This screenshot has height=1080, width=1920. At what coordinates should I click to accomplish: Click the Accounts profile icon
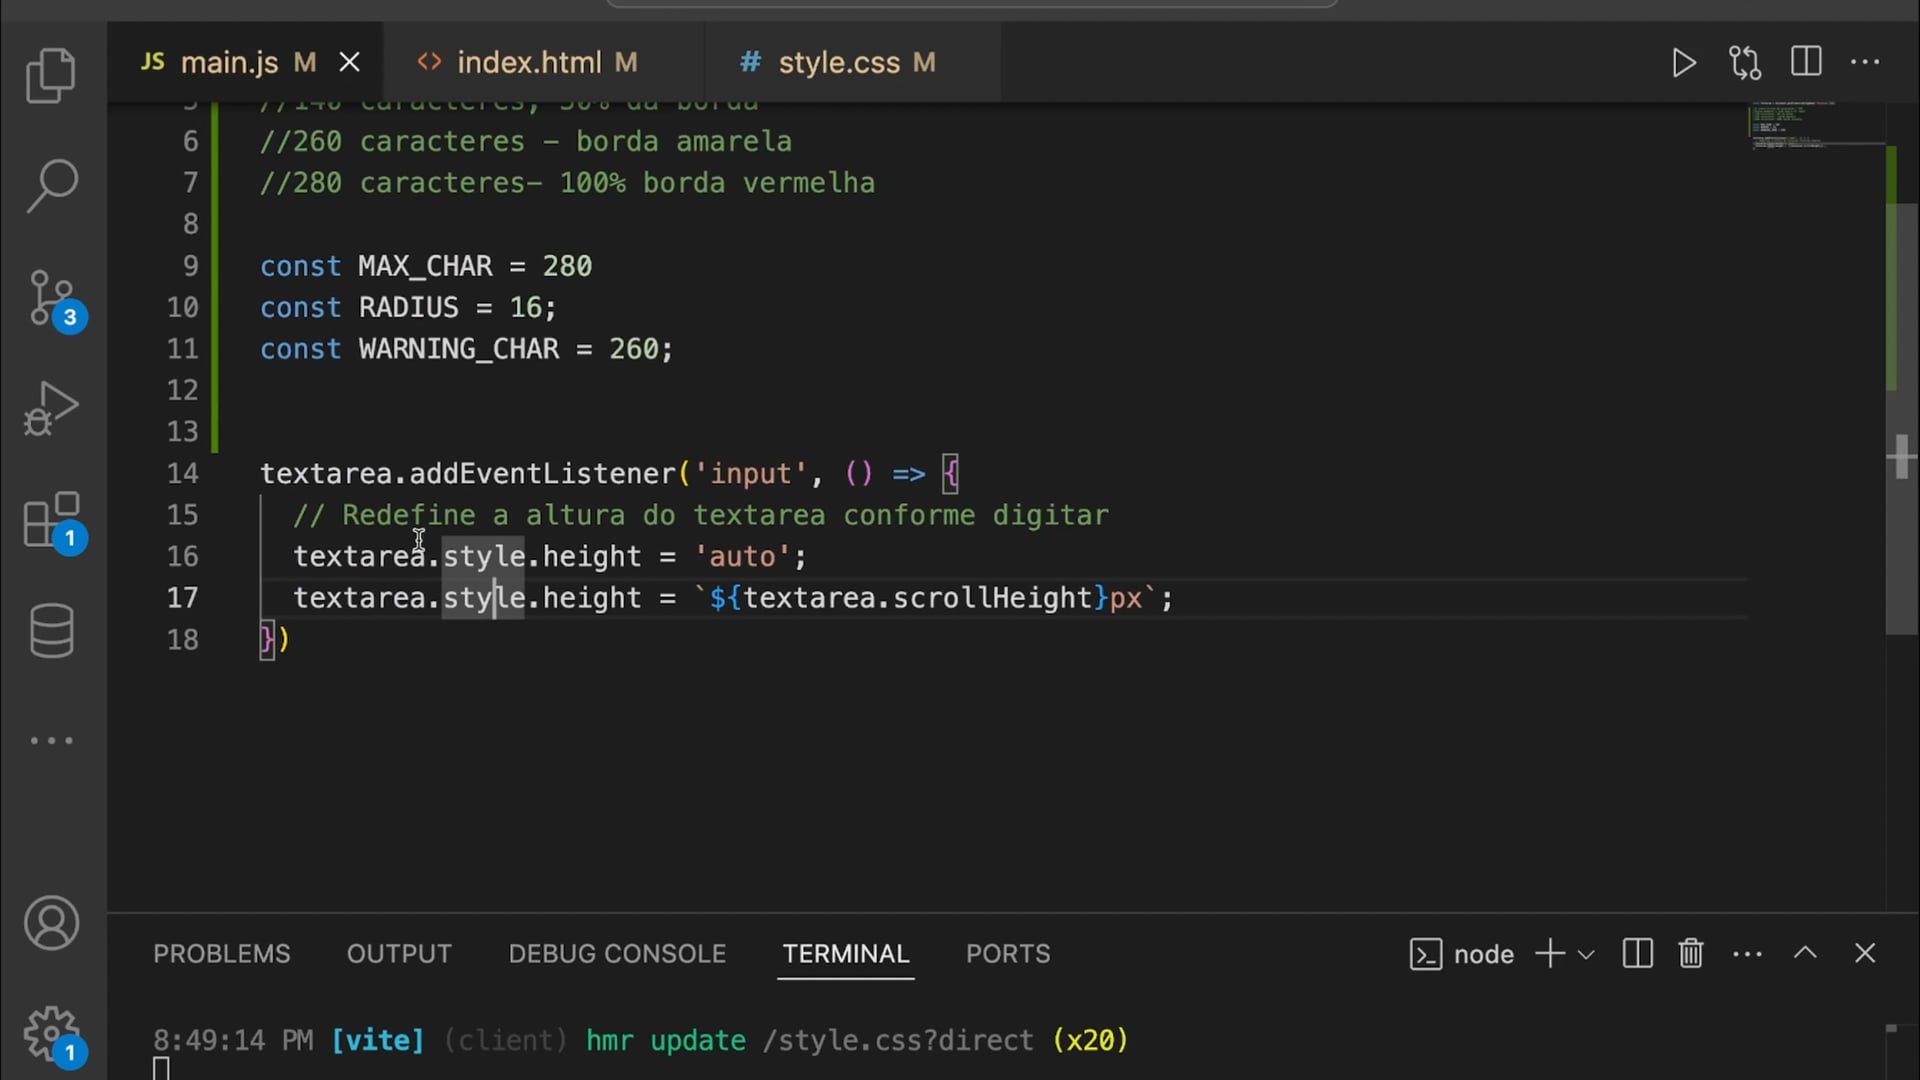(x=51, y=922)
